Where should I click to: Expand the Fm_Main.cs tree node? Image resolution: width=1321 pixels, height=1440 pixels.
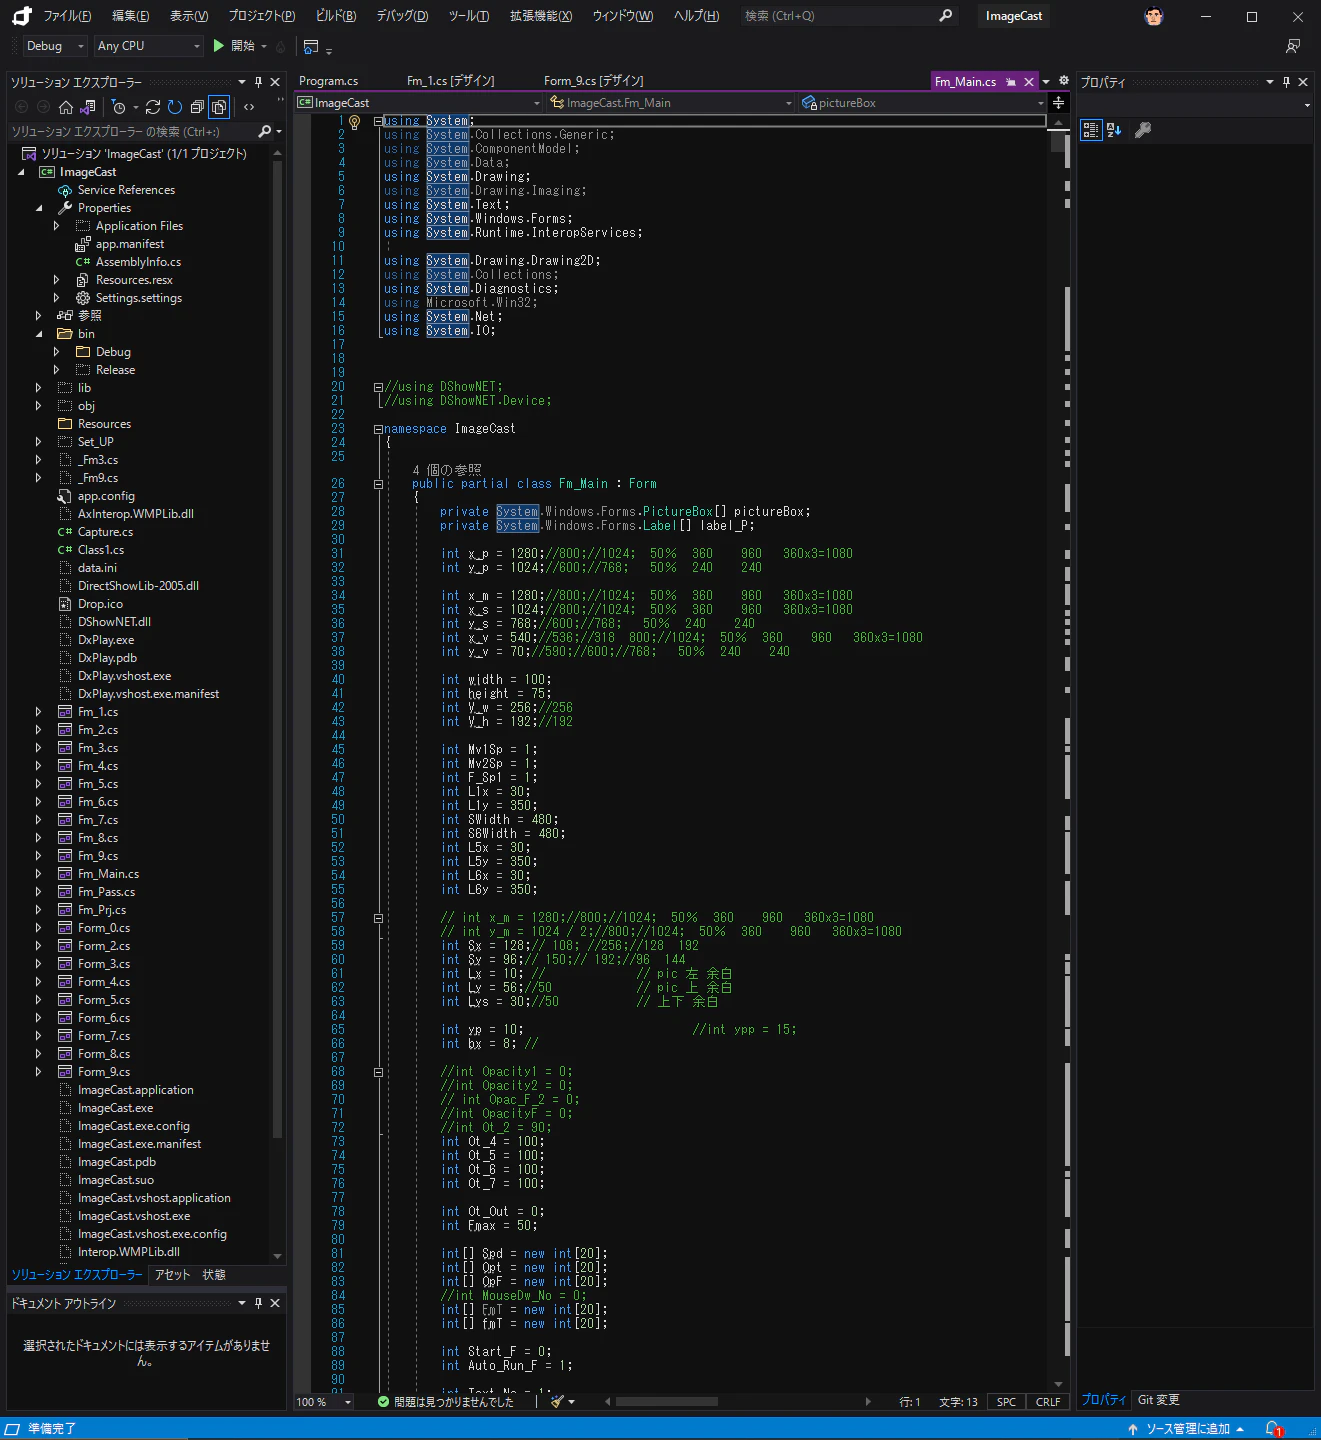coord(38,874)
